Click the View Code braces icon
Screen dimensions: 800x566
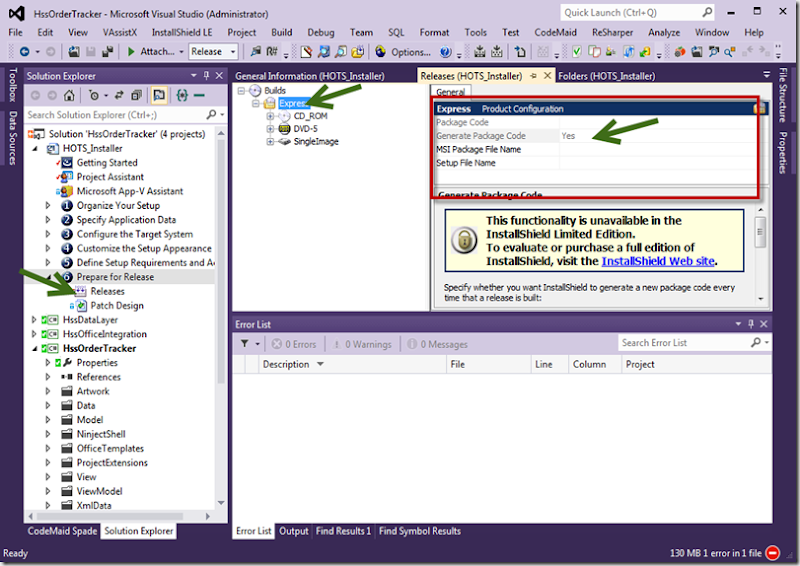(x=182, y=95)
